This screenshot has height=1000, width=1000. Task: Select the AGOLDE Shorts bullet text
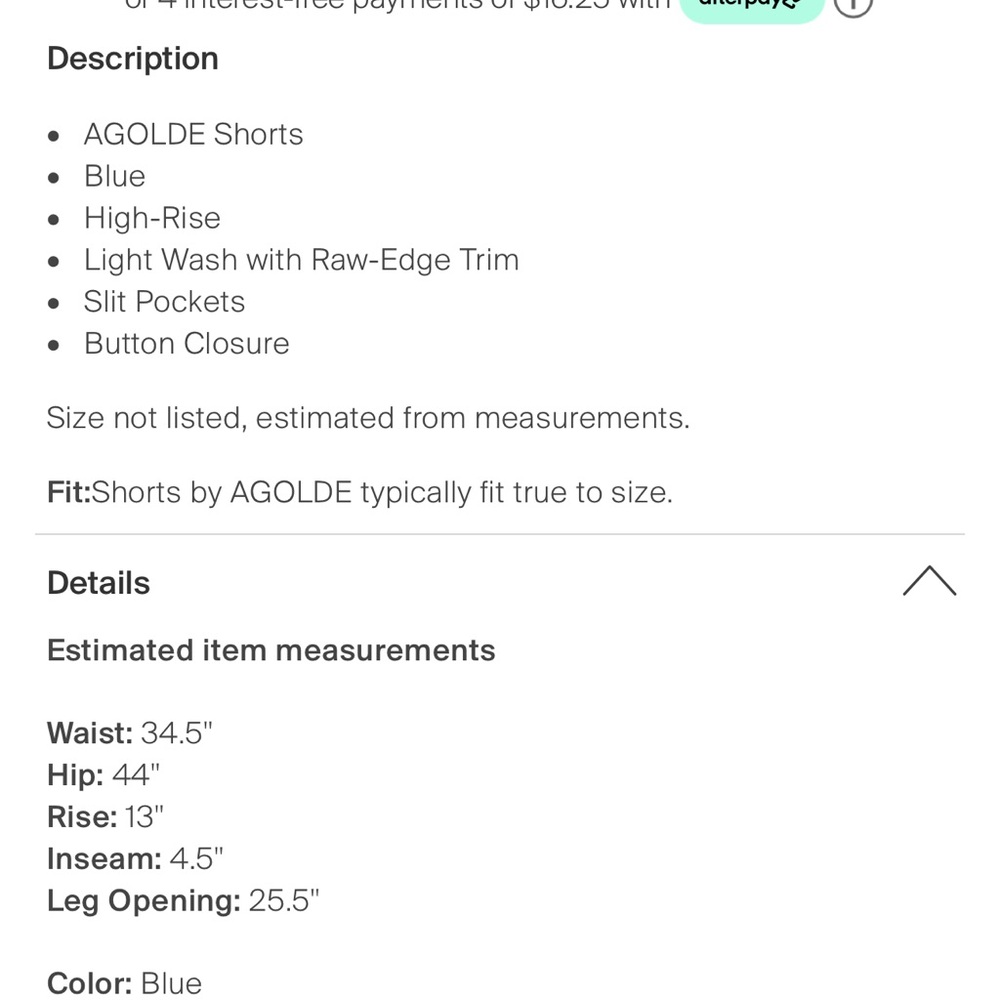tap(193, 134)
